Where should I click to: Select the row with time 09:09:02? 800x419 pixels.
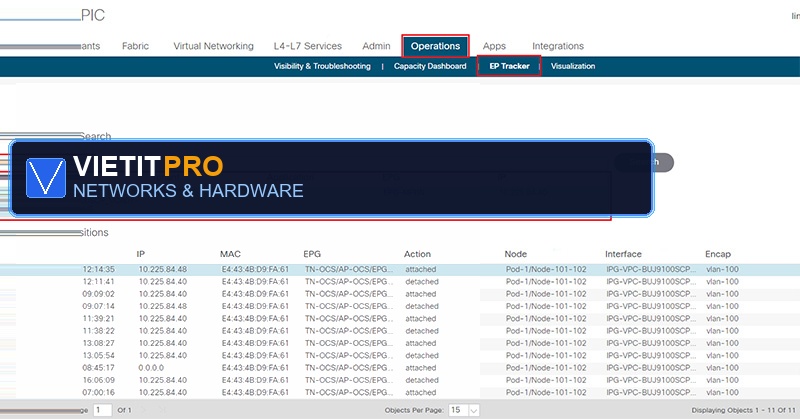[x=400, y=294]
